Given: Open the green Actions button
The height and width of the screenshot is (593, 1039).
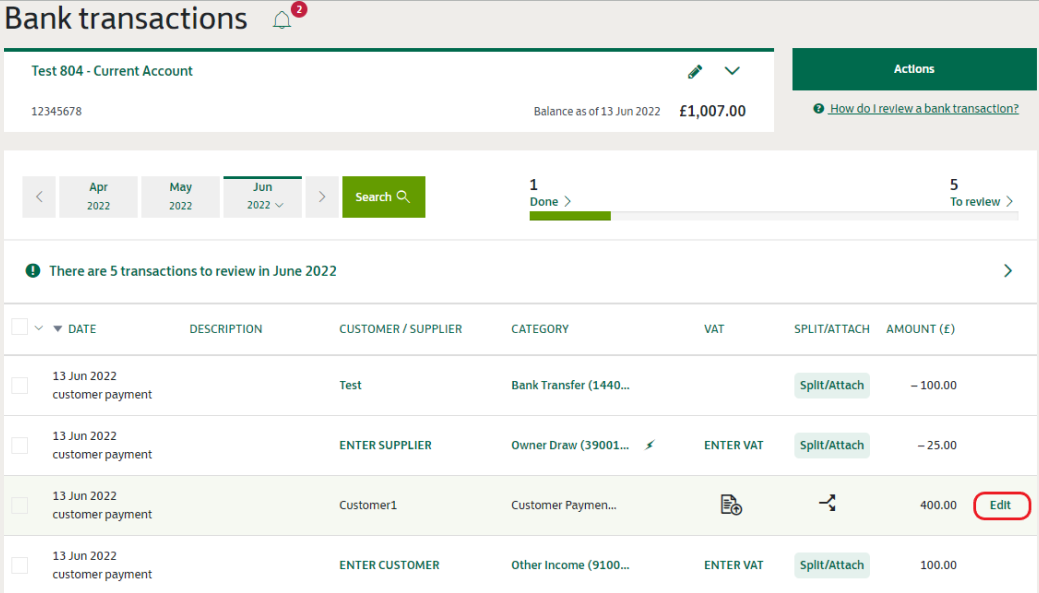Looking at the screenshot, I should (x=914, y=69).
